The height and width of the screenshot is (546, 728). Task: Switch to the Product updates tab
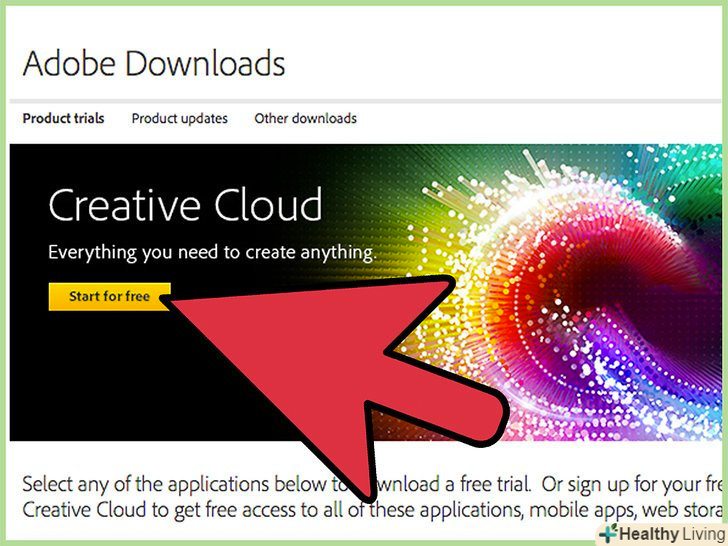tap(180, 118)
